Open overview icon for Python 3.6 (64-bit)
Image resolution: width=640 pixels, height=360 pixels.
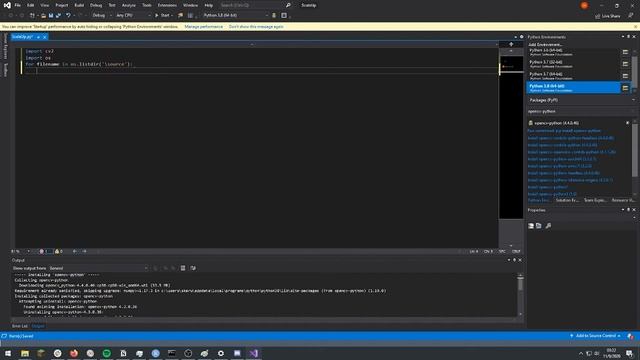tap(625, 52)
